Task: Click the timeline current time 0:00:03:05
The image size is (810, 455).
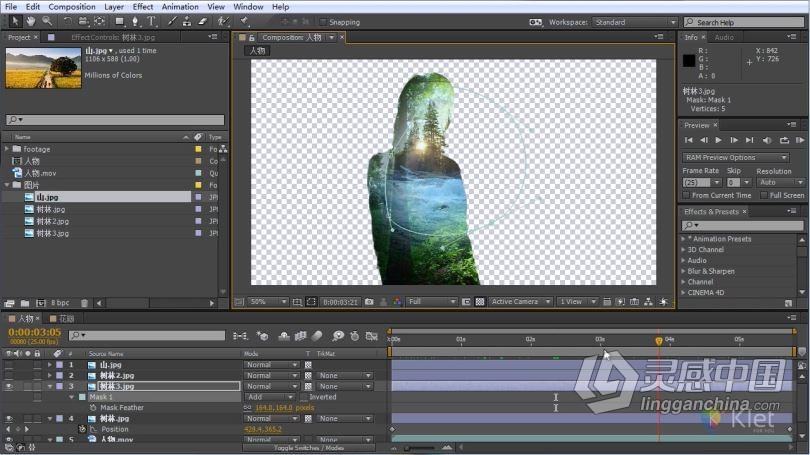Action: coord(35,333)
